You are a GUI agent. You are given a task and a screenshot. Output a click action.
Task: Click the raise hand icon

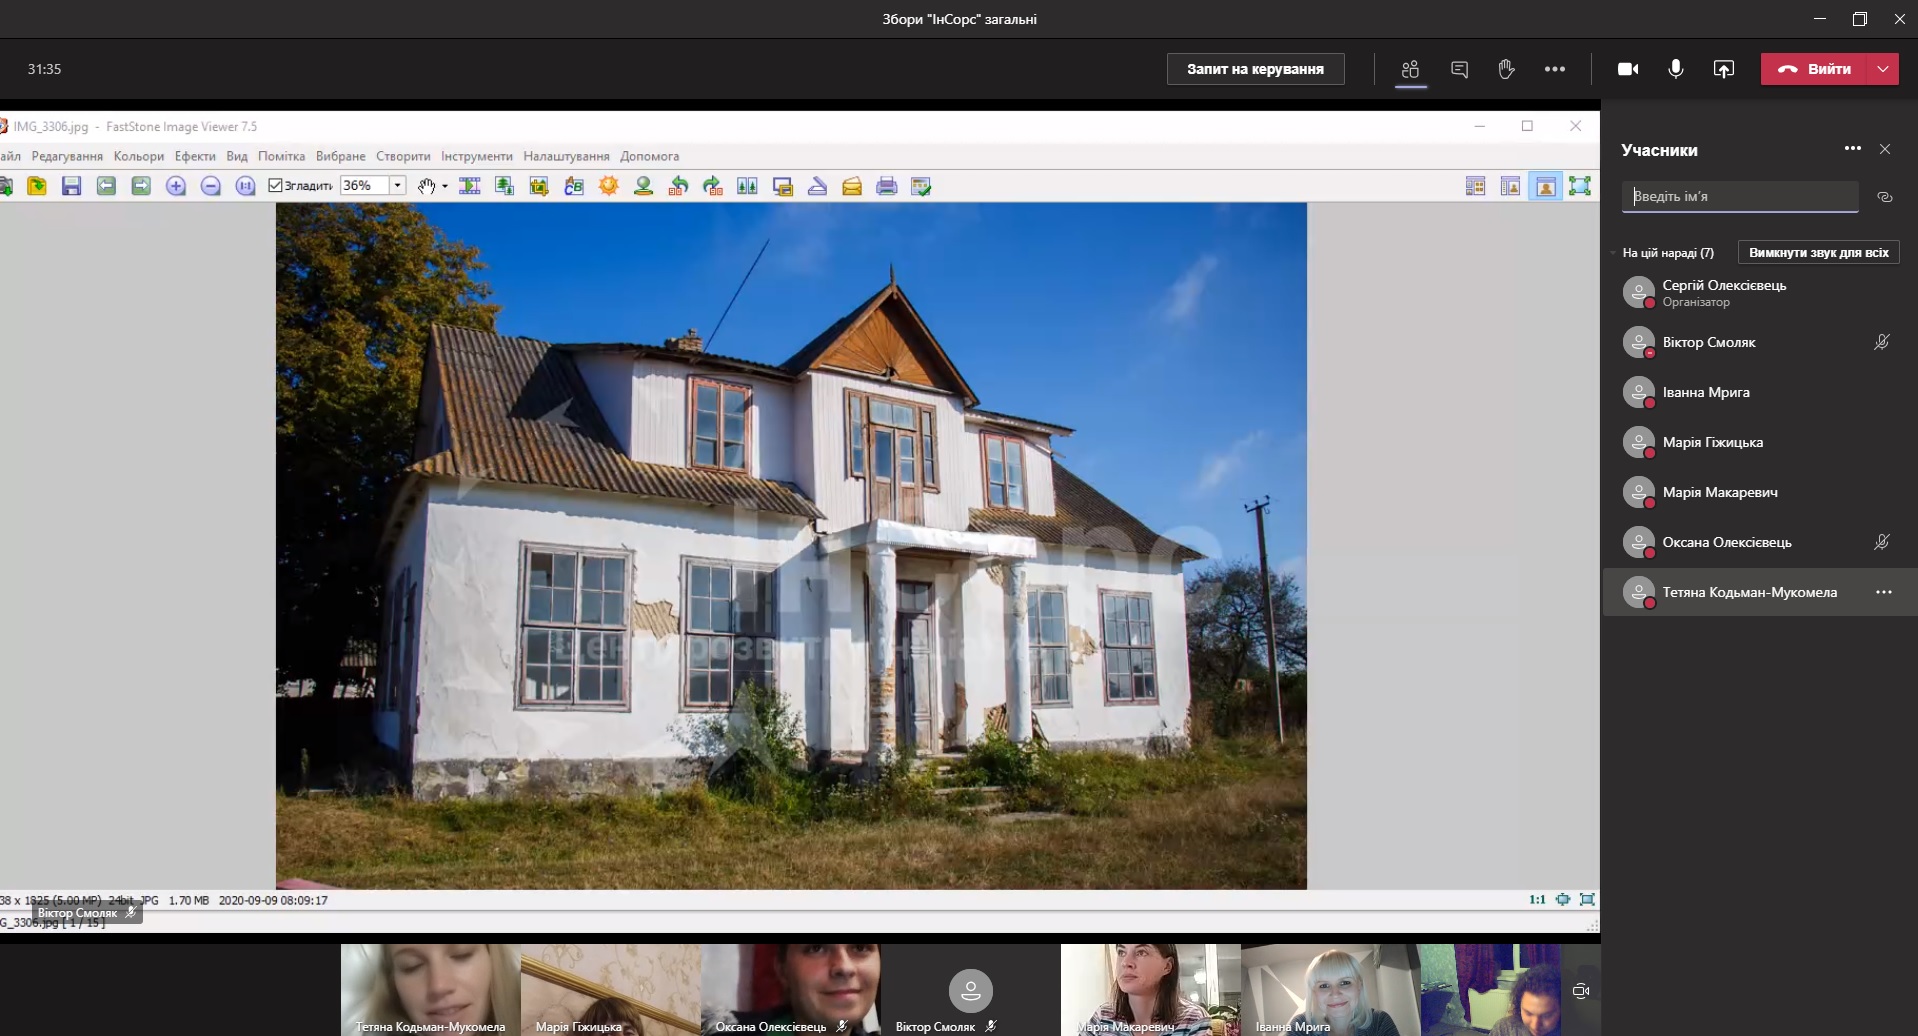1506,69
